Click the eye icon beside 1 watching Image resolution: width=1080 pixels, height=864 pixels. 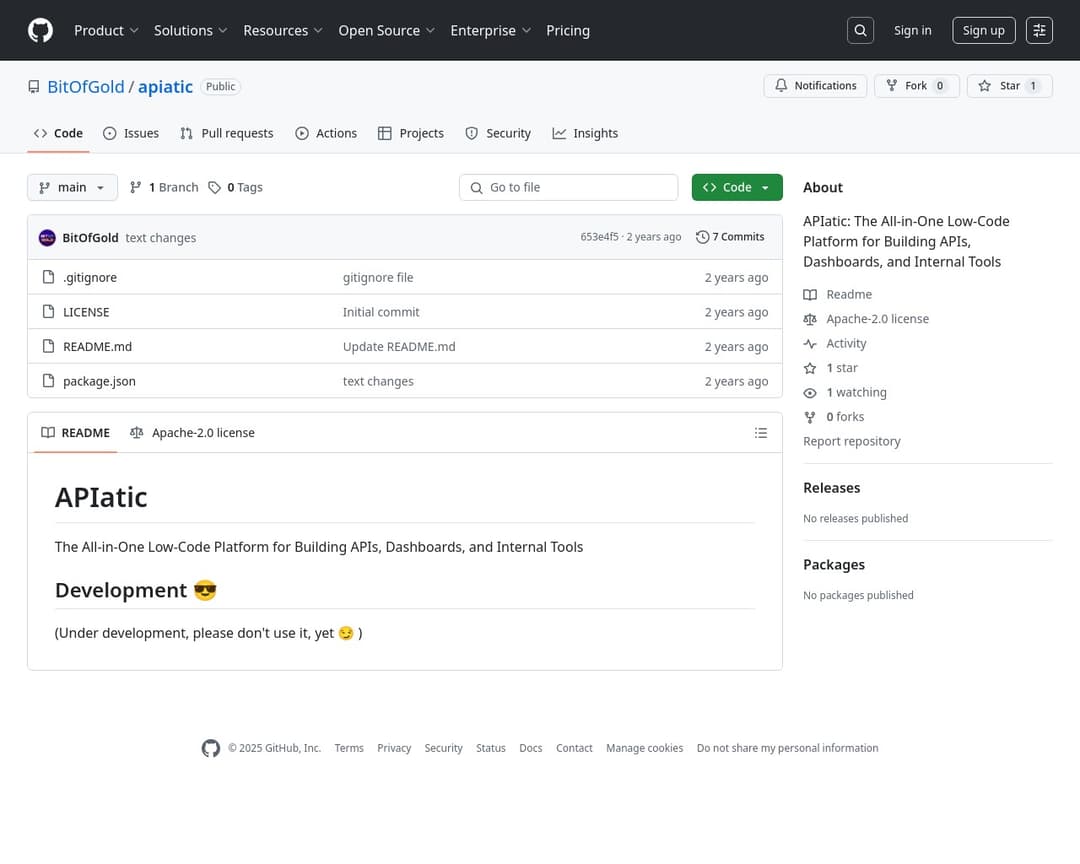810,393
